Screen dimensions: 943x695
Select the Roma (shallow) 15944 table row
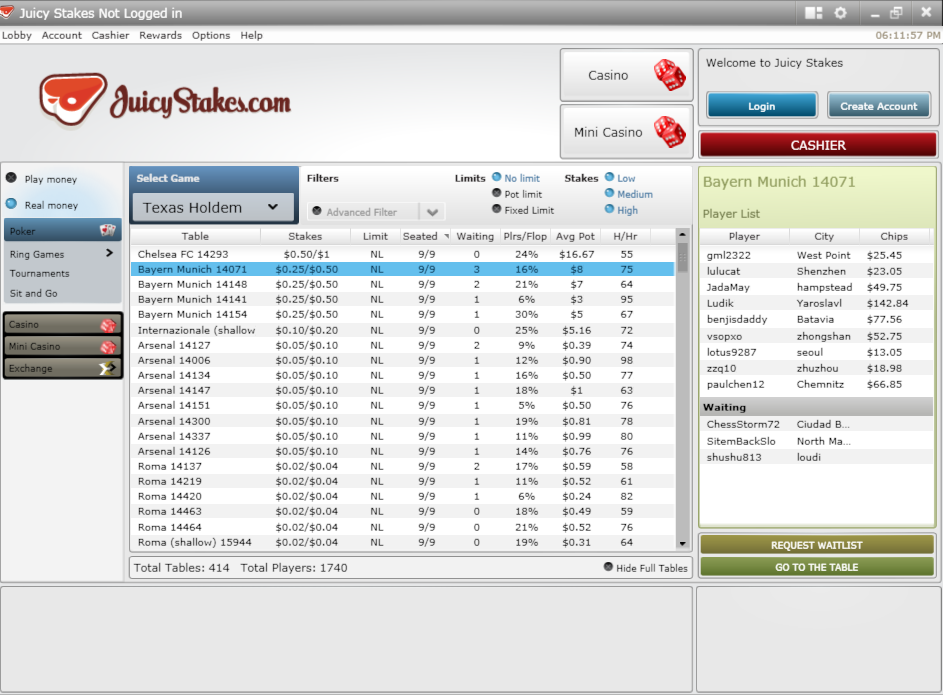pyautogui.click(x=402, y=542)
